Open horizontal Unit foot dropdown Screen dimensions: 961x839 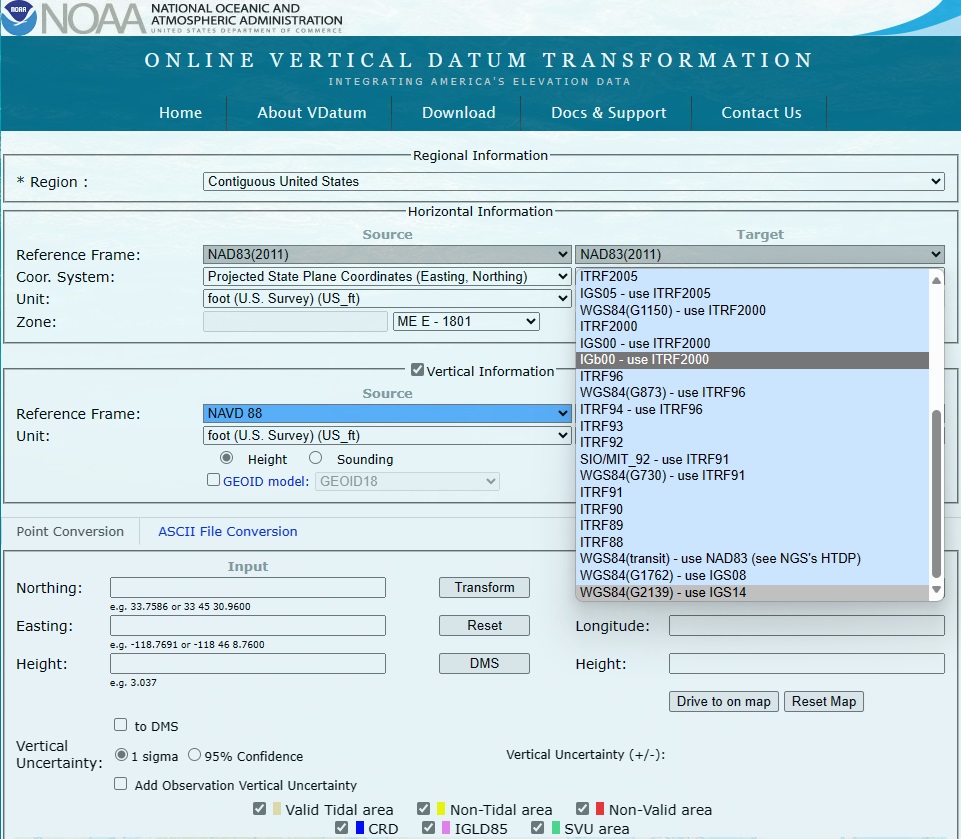(x=387, y=298)
